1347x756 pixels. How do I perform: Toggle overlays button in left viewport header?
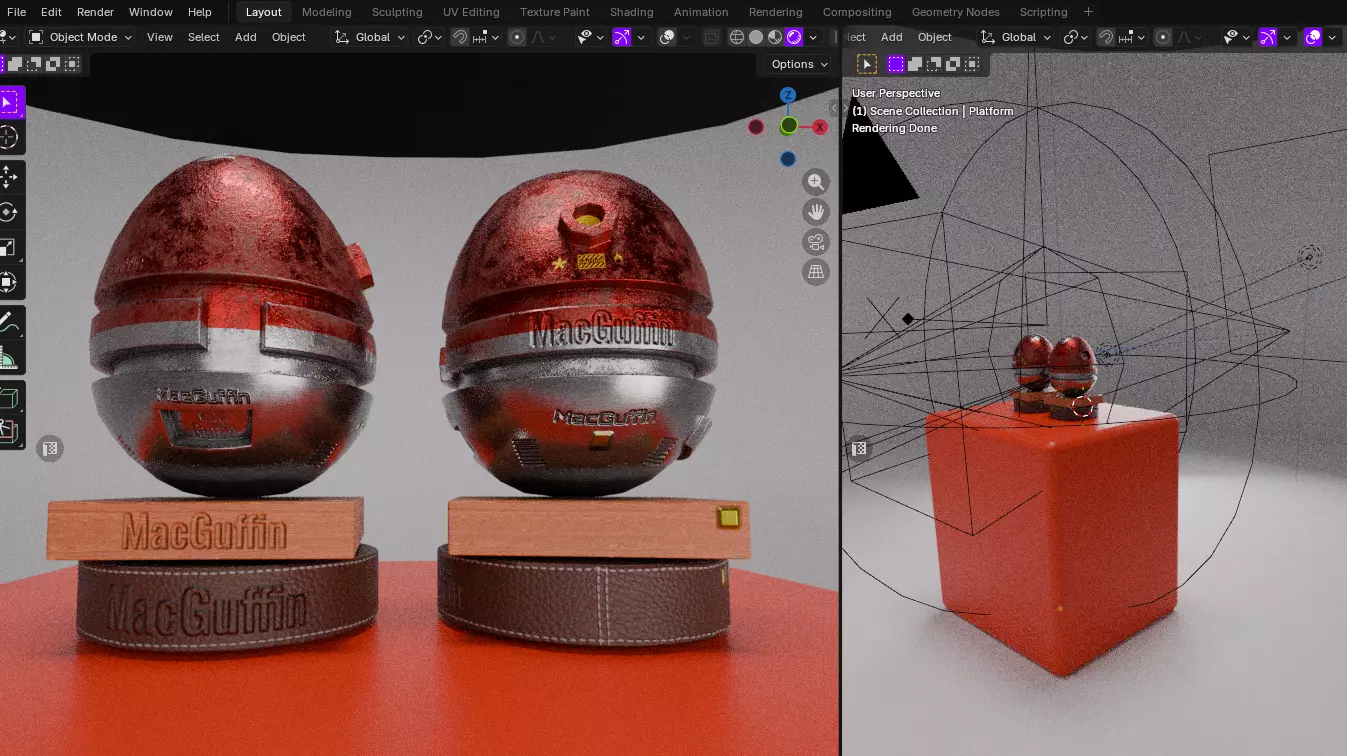click(x=667, y=37)
